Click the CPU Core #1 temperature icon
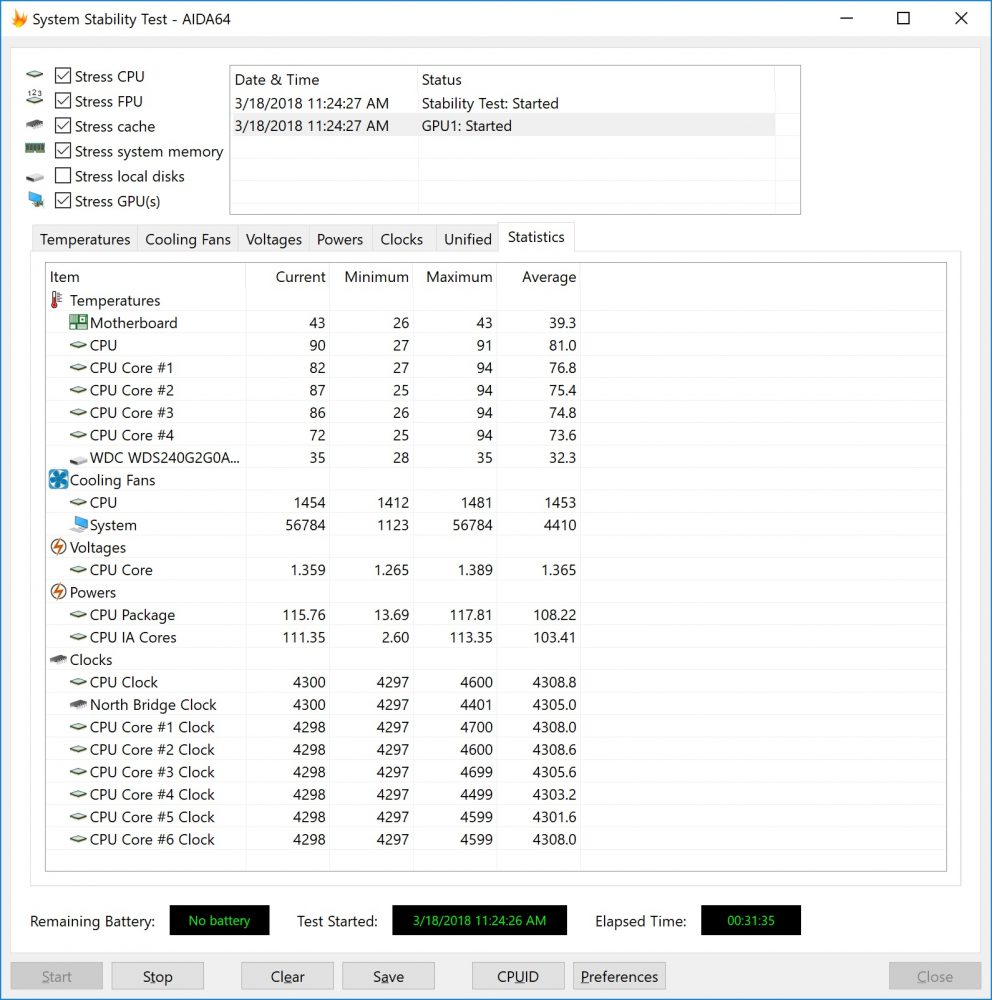This screenshot has height=1000, width=992. click(78, 367)
